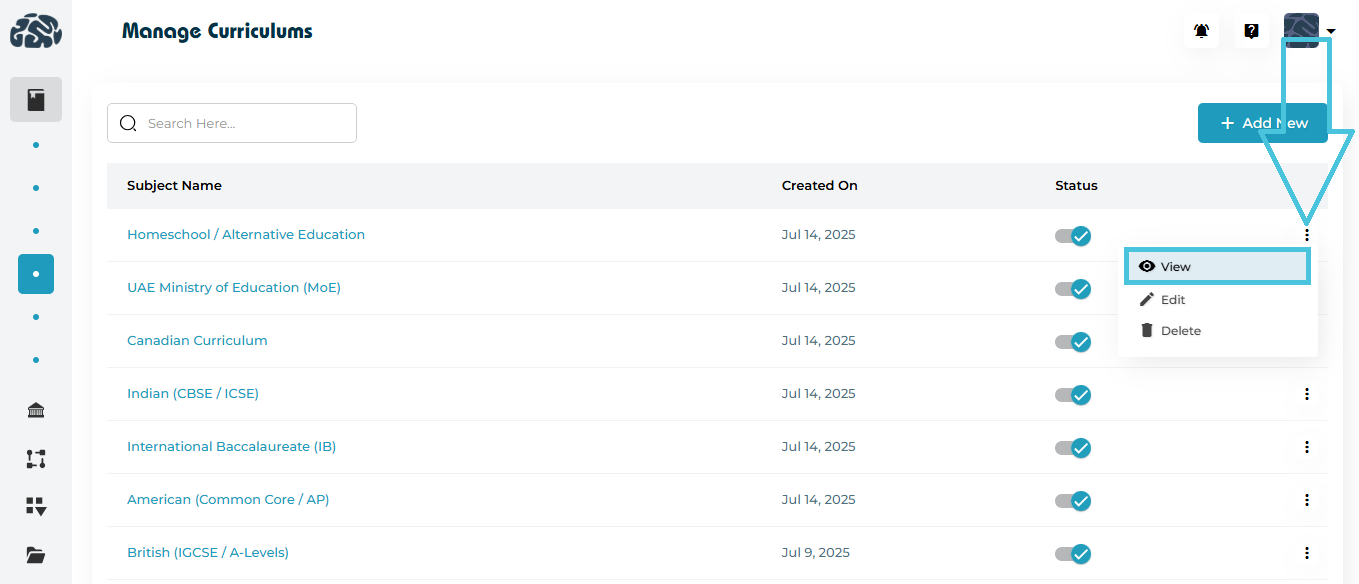Click the brain logo in the sidebar
Viewport: 1359px width, 584px height.
tap(36, 31)
